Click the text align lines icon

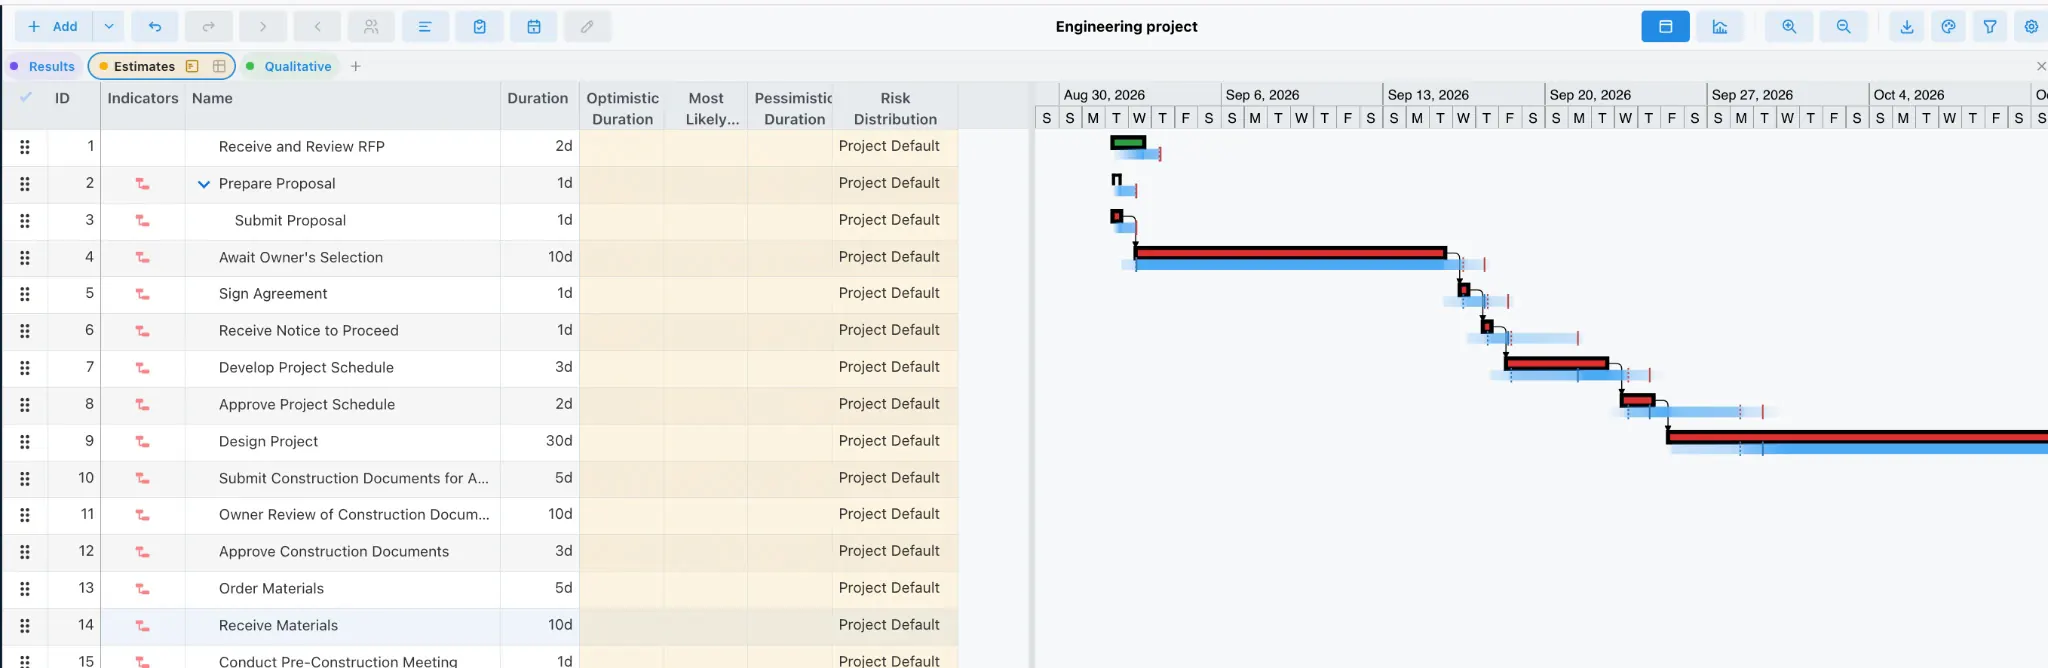pos(425,27)
